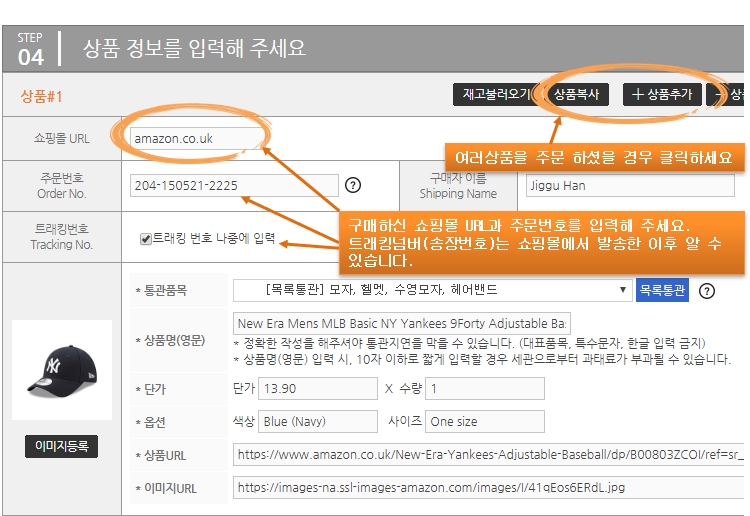Click the 사이즈 field with One size
The width and height of the screenshot is (750, 516).
[x=485, y=421]
